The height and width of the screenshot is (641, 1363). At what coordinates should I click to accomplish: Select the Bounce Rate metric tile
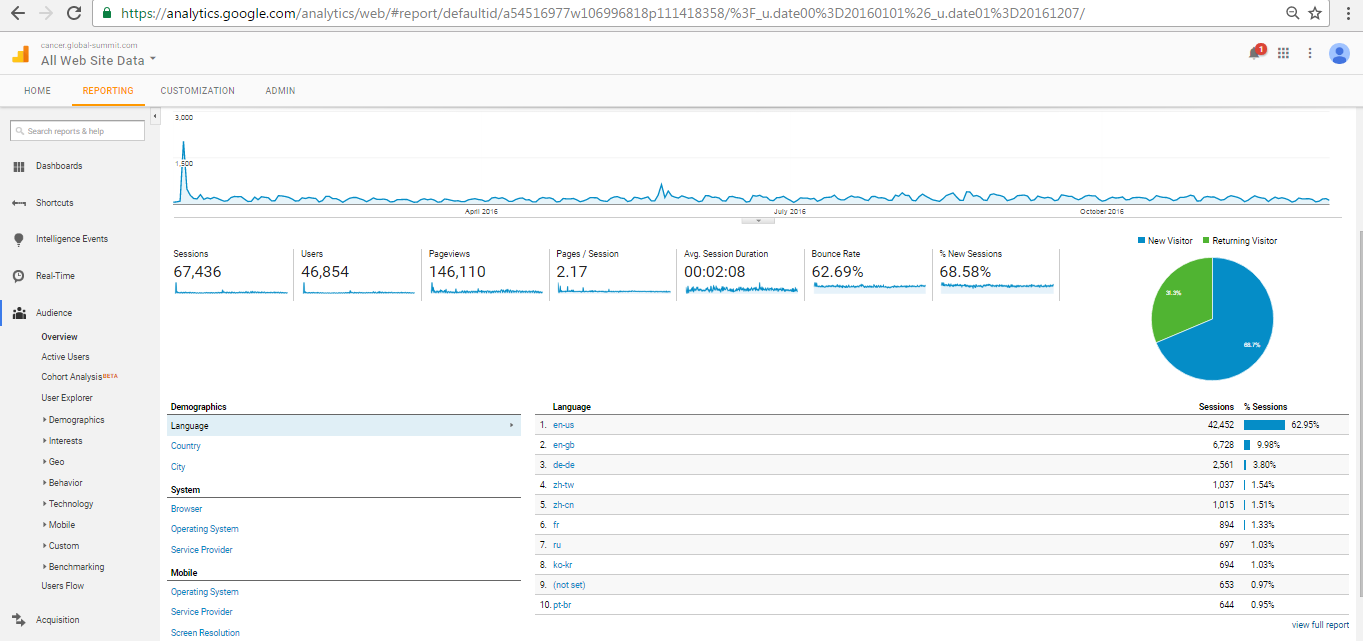pyautogui.click(x=868, y=272)
